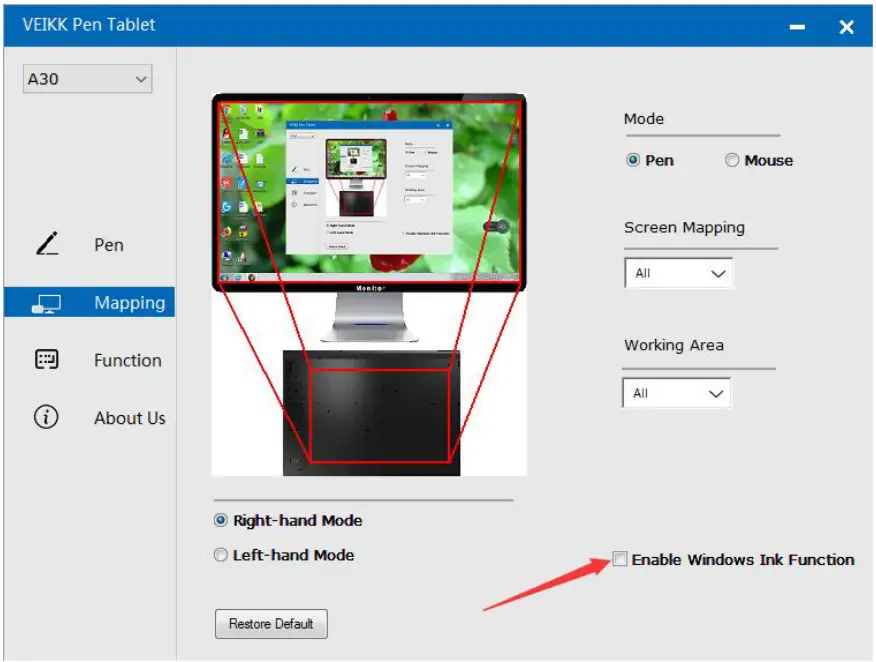Choose Left-hand Mode

pos(221,555)
